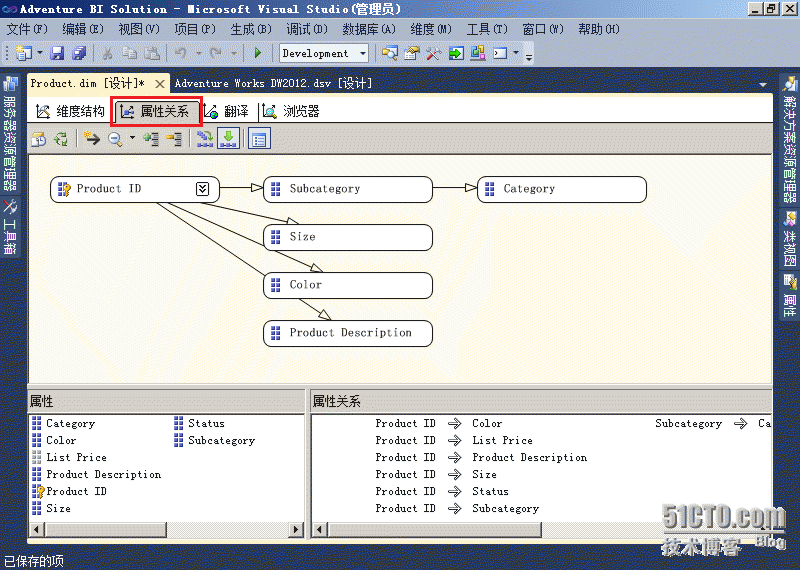Open the 编辑 menu
800x570 pixels.
click(83, 29)
